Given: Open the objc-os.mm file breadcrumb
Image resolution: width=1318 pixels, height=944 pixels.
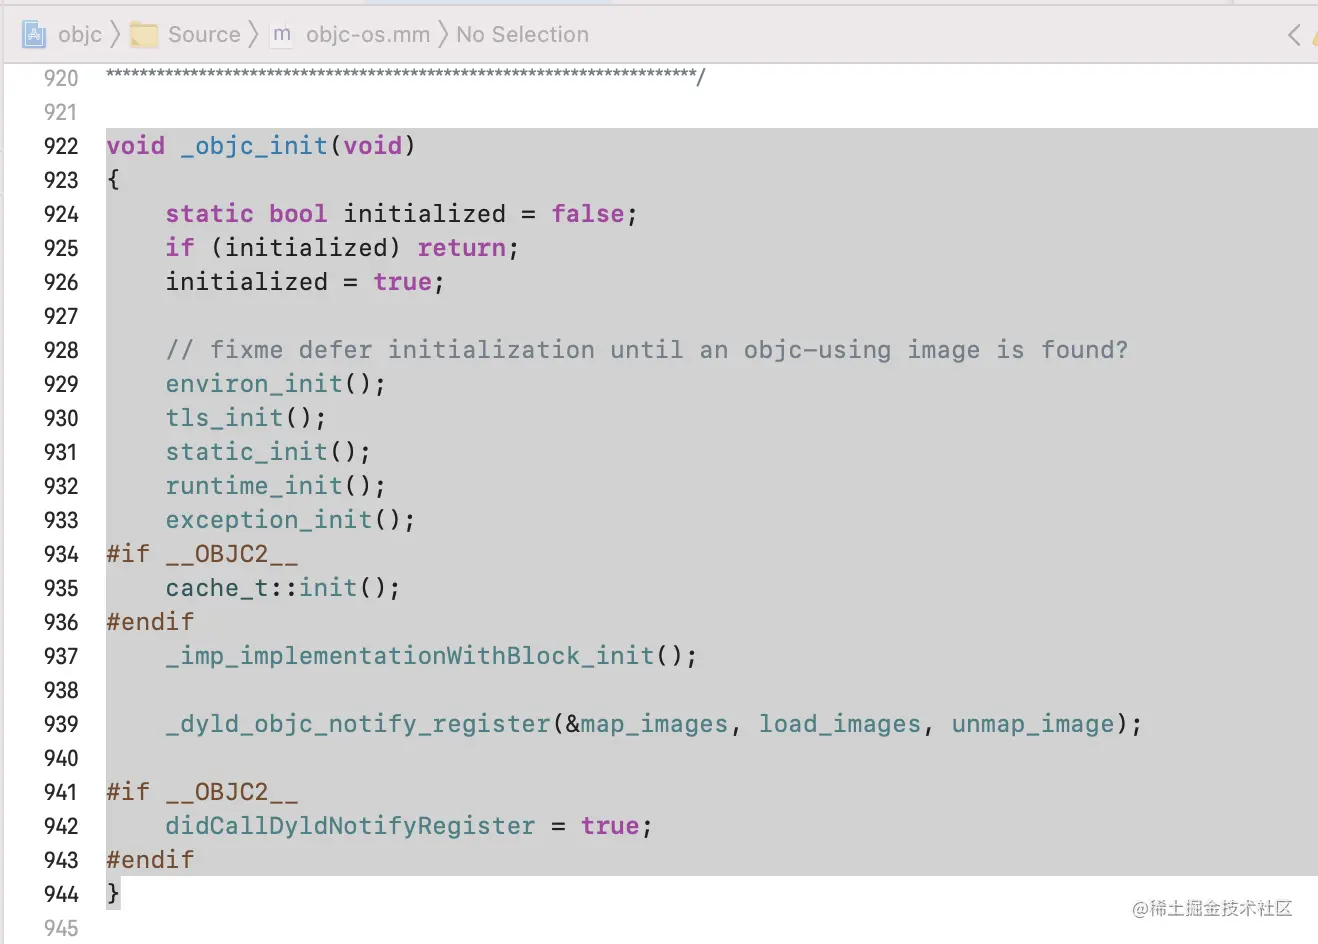Looking at the screenshot, I should (368, 35).
